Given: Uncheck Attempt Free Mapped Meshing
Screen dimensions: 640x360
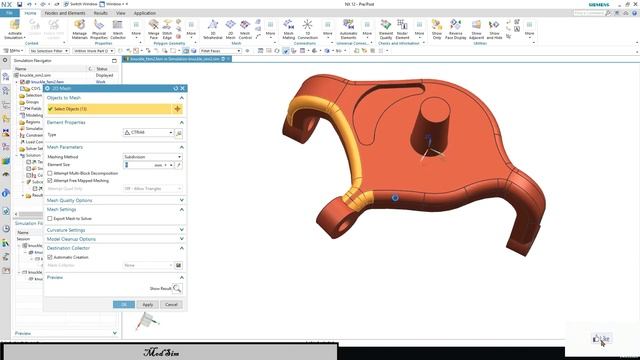Looking at the screenshot, I should click(x=50, y=180).
